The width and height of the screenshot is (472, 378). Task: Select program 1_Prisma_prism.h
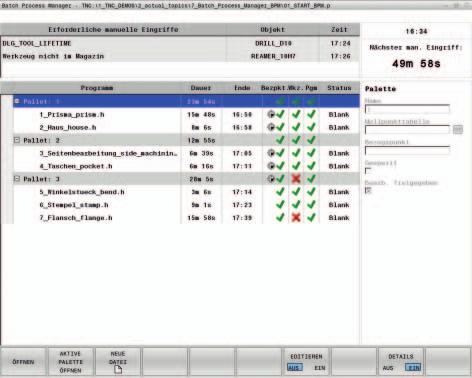point(72,115)
